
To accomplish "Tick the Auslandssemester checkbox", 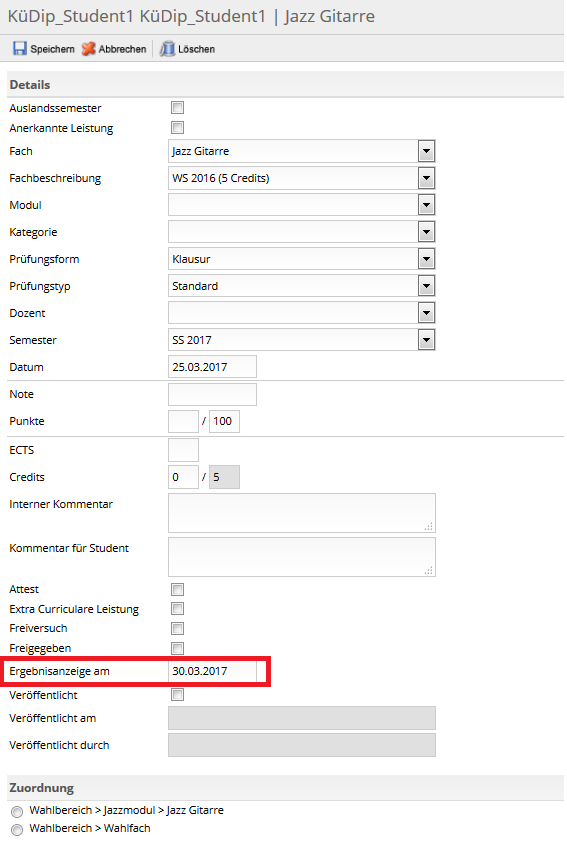I will (177, 108).
